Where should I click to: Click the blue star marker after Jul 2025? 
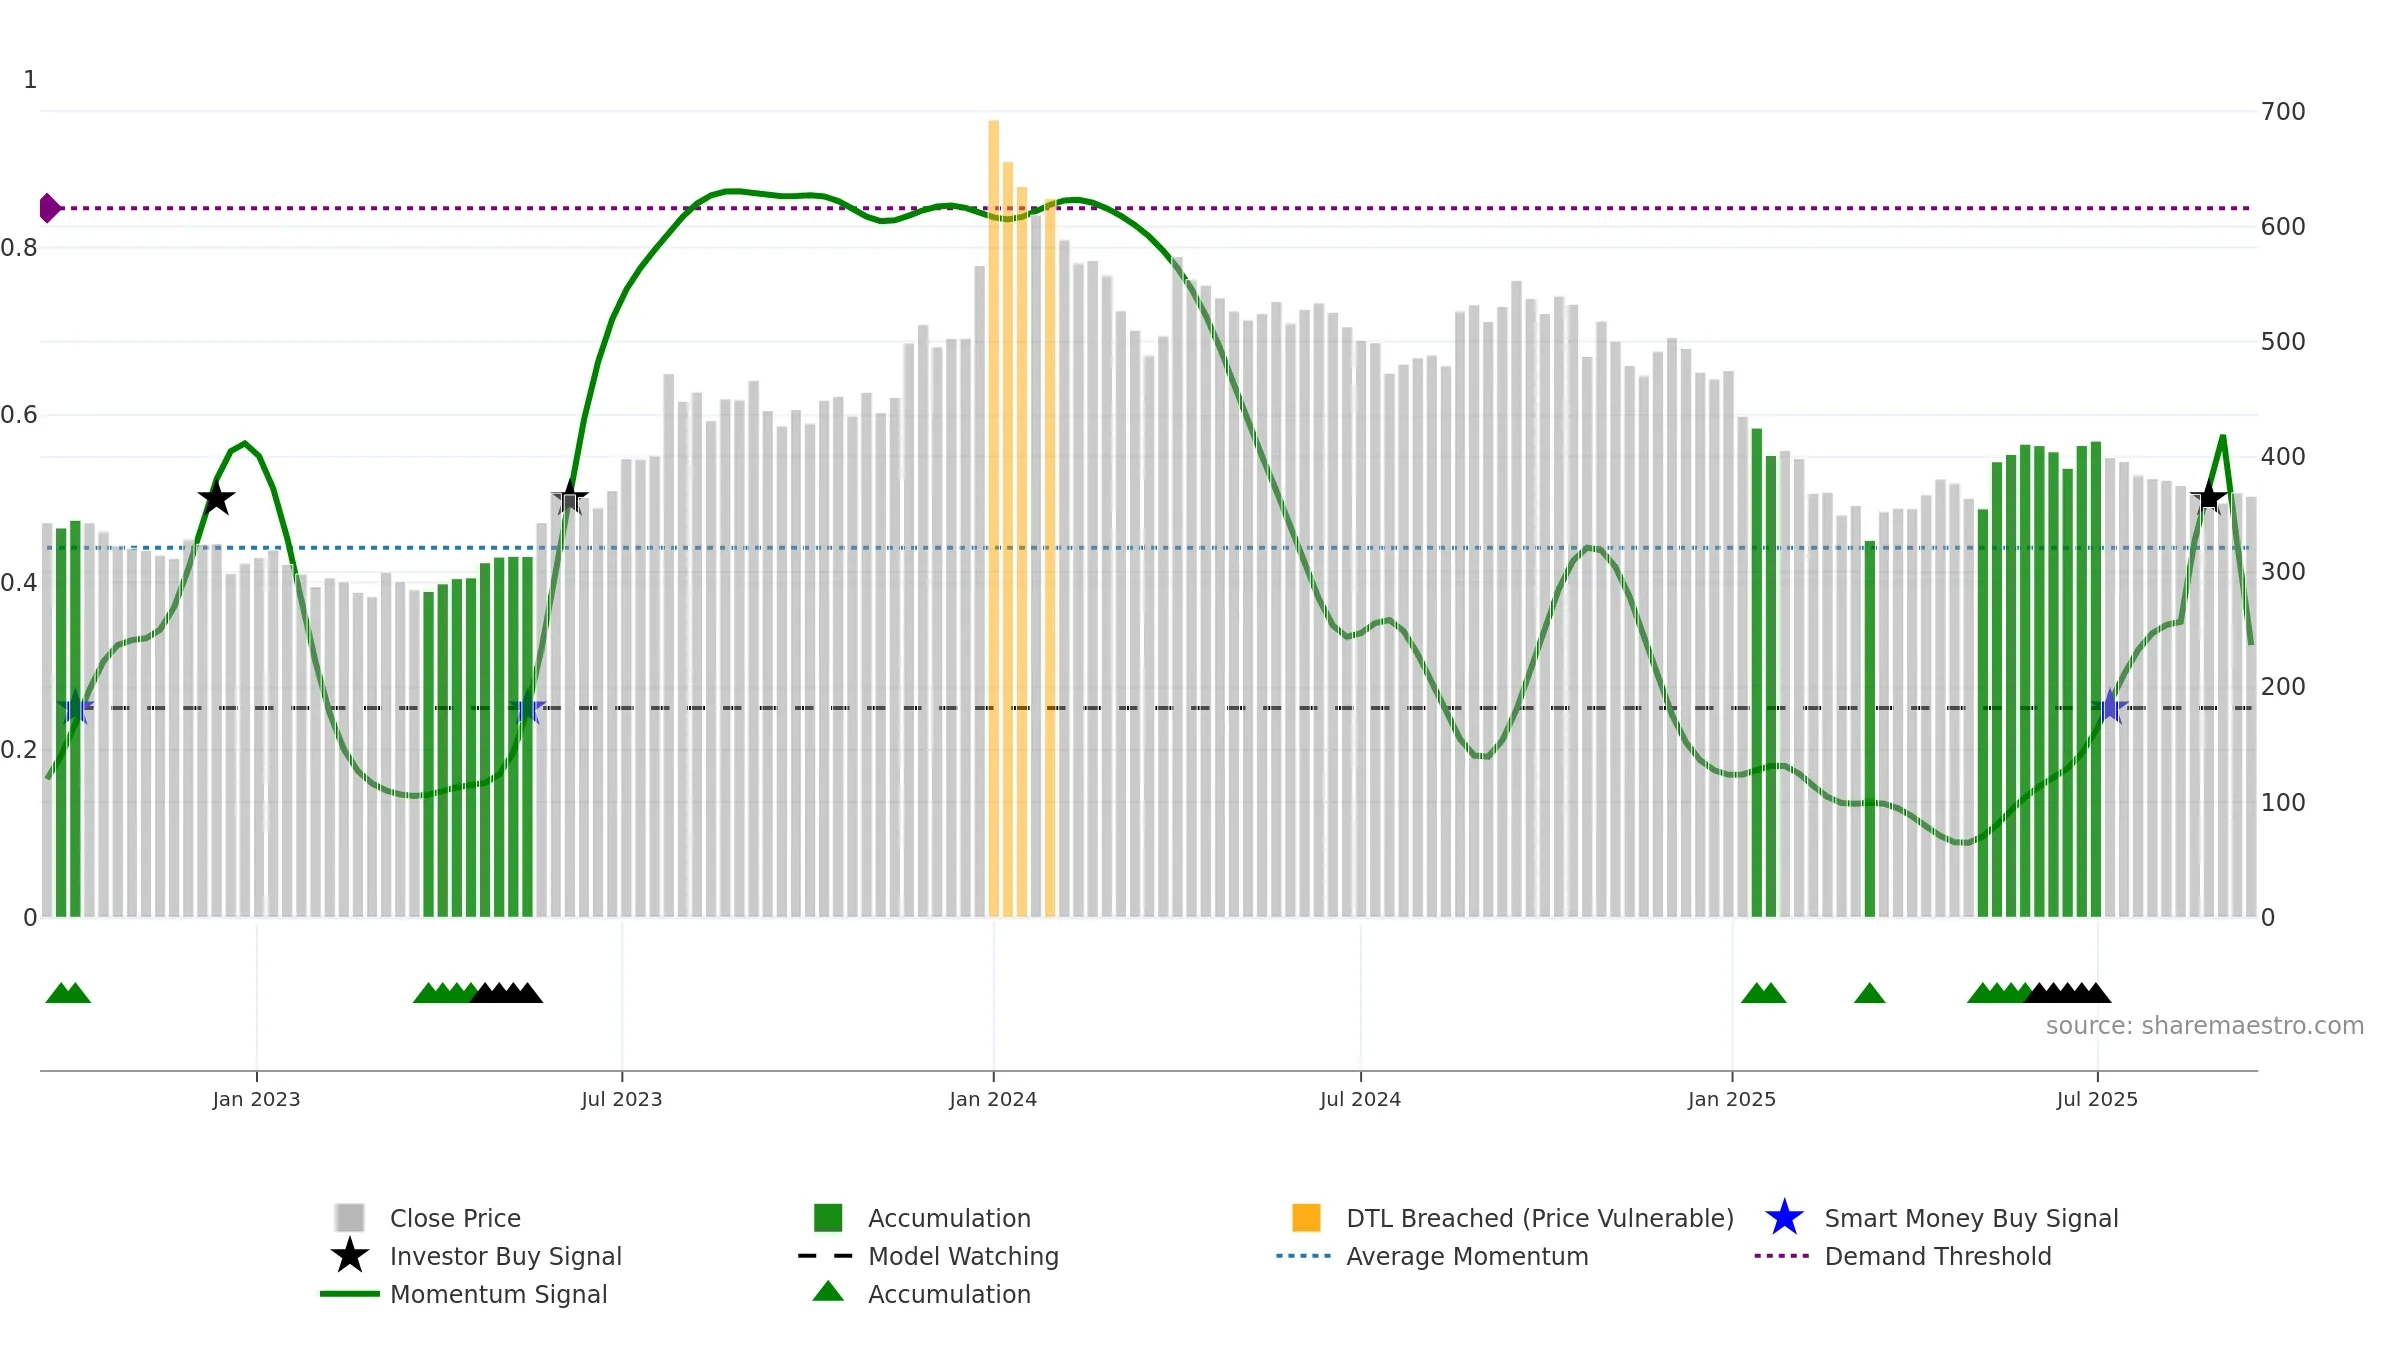coord(2110,707)
